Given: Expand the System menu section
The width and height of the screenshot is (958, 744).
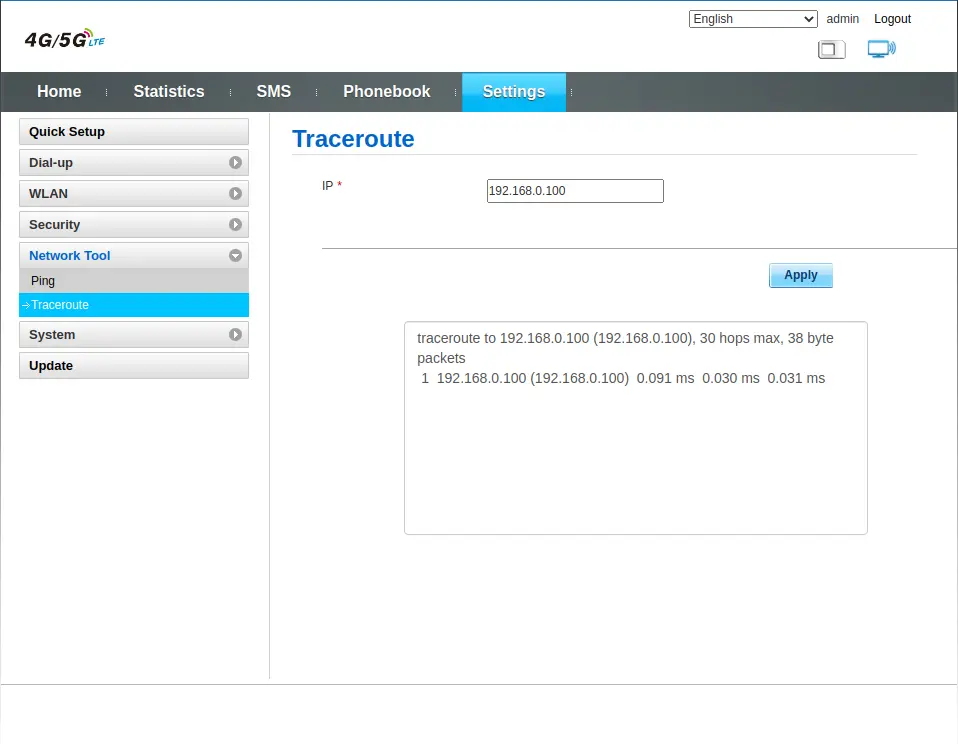Looking at the screenshot, I should 133,335.
